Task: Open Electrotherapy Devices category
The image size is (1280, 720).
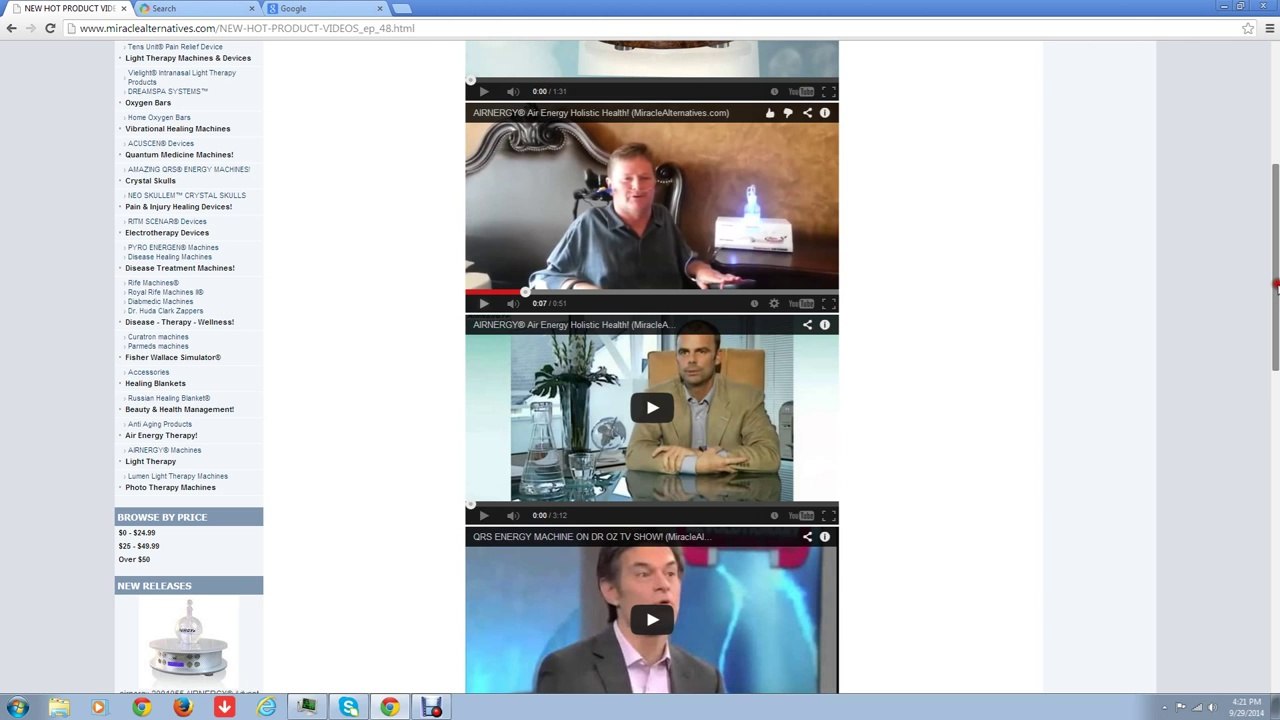Action: (x=167, y=233)
